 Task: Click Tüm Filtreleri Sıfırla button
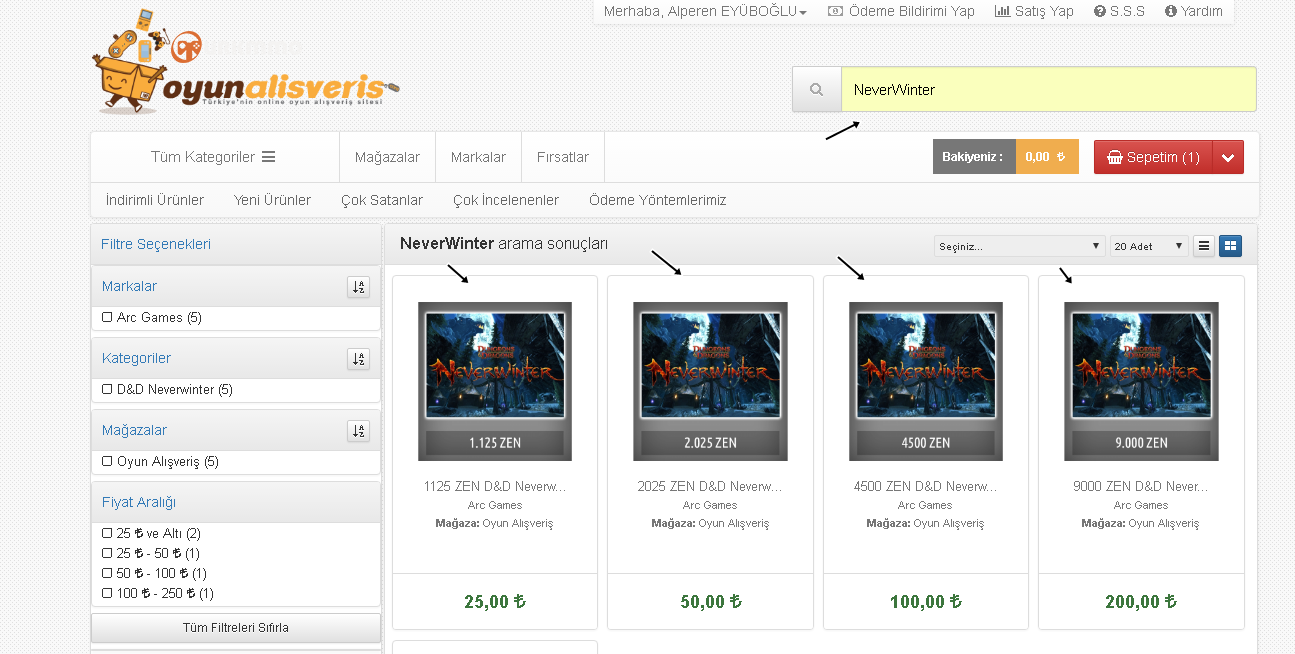point(236,628)
